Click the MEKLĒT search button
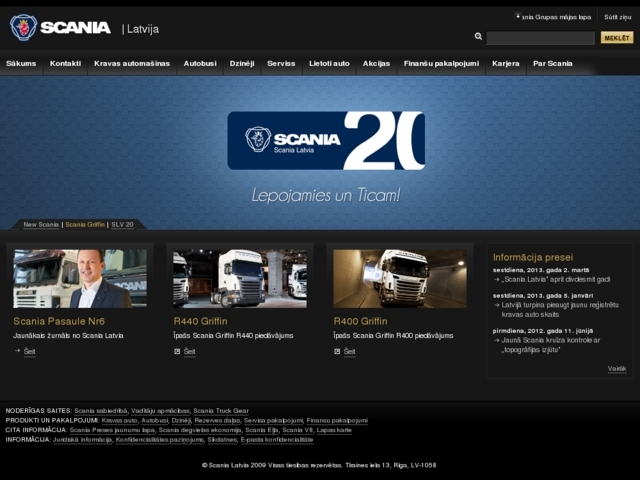Viewport: 640px width, 480px height. [617, 38]
